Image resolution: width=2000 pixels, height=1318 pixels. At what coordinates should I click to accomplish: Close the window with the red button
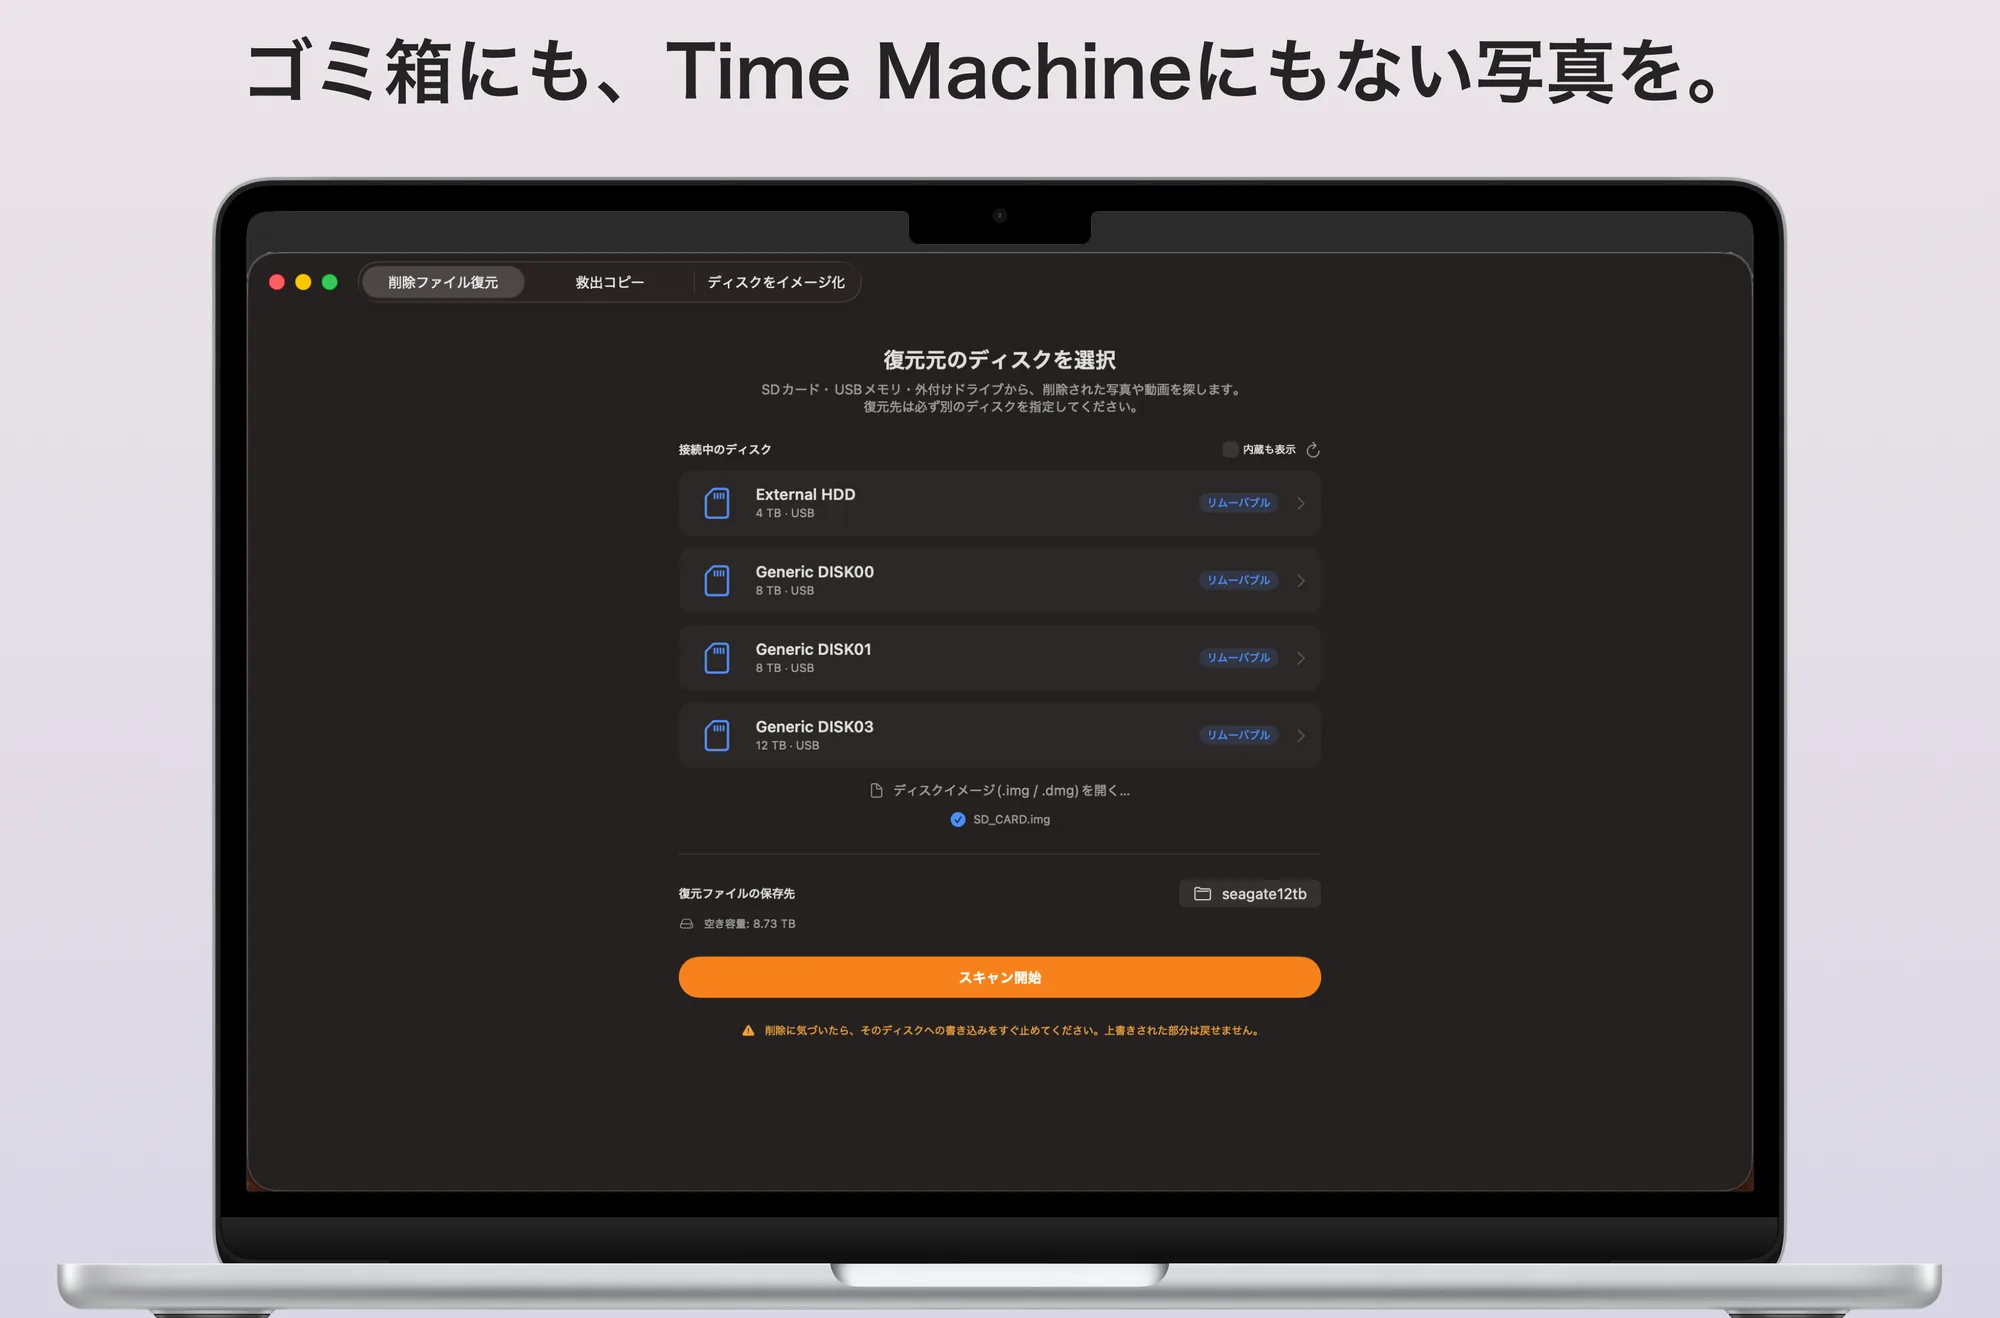277,282
